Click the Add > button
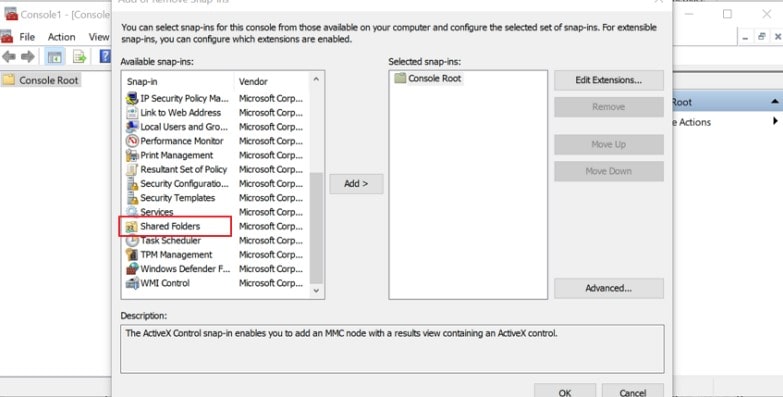The height and width of the screenshot is (397, 783). [356, 184]
